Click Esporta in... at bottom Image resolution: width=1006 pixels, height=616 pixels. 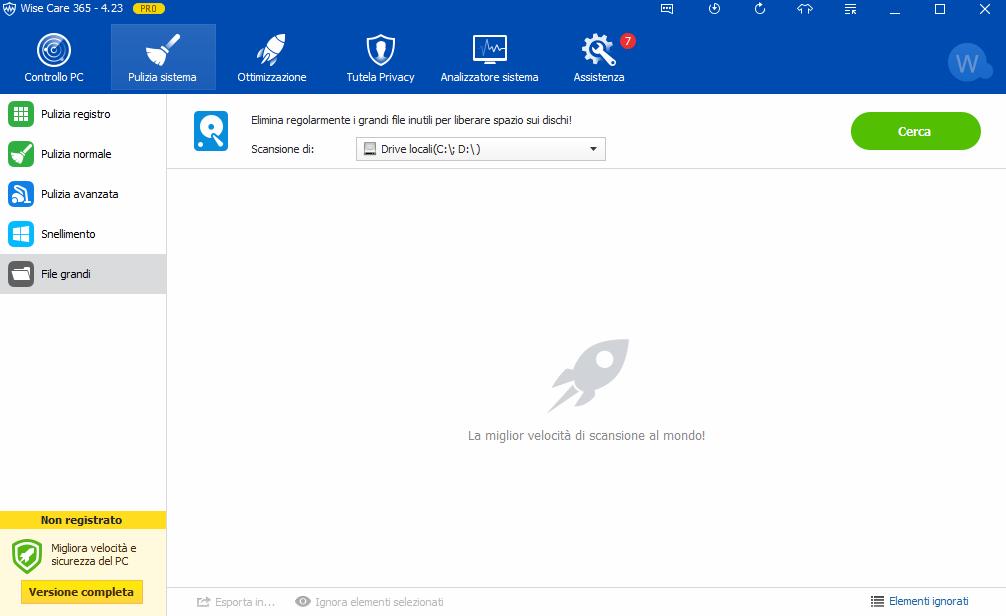point(235,602)
